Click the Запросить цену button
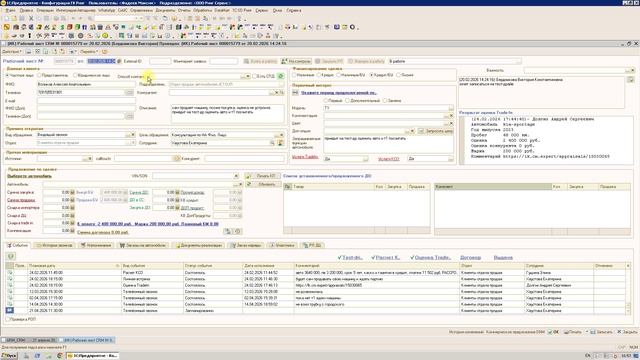Image resolution: width=640 pixels, height=360 pixels. pos(436,131)
